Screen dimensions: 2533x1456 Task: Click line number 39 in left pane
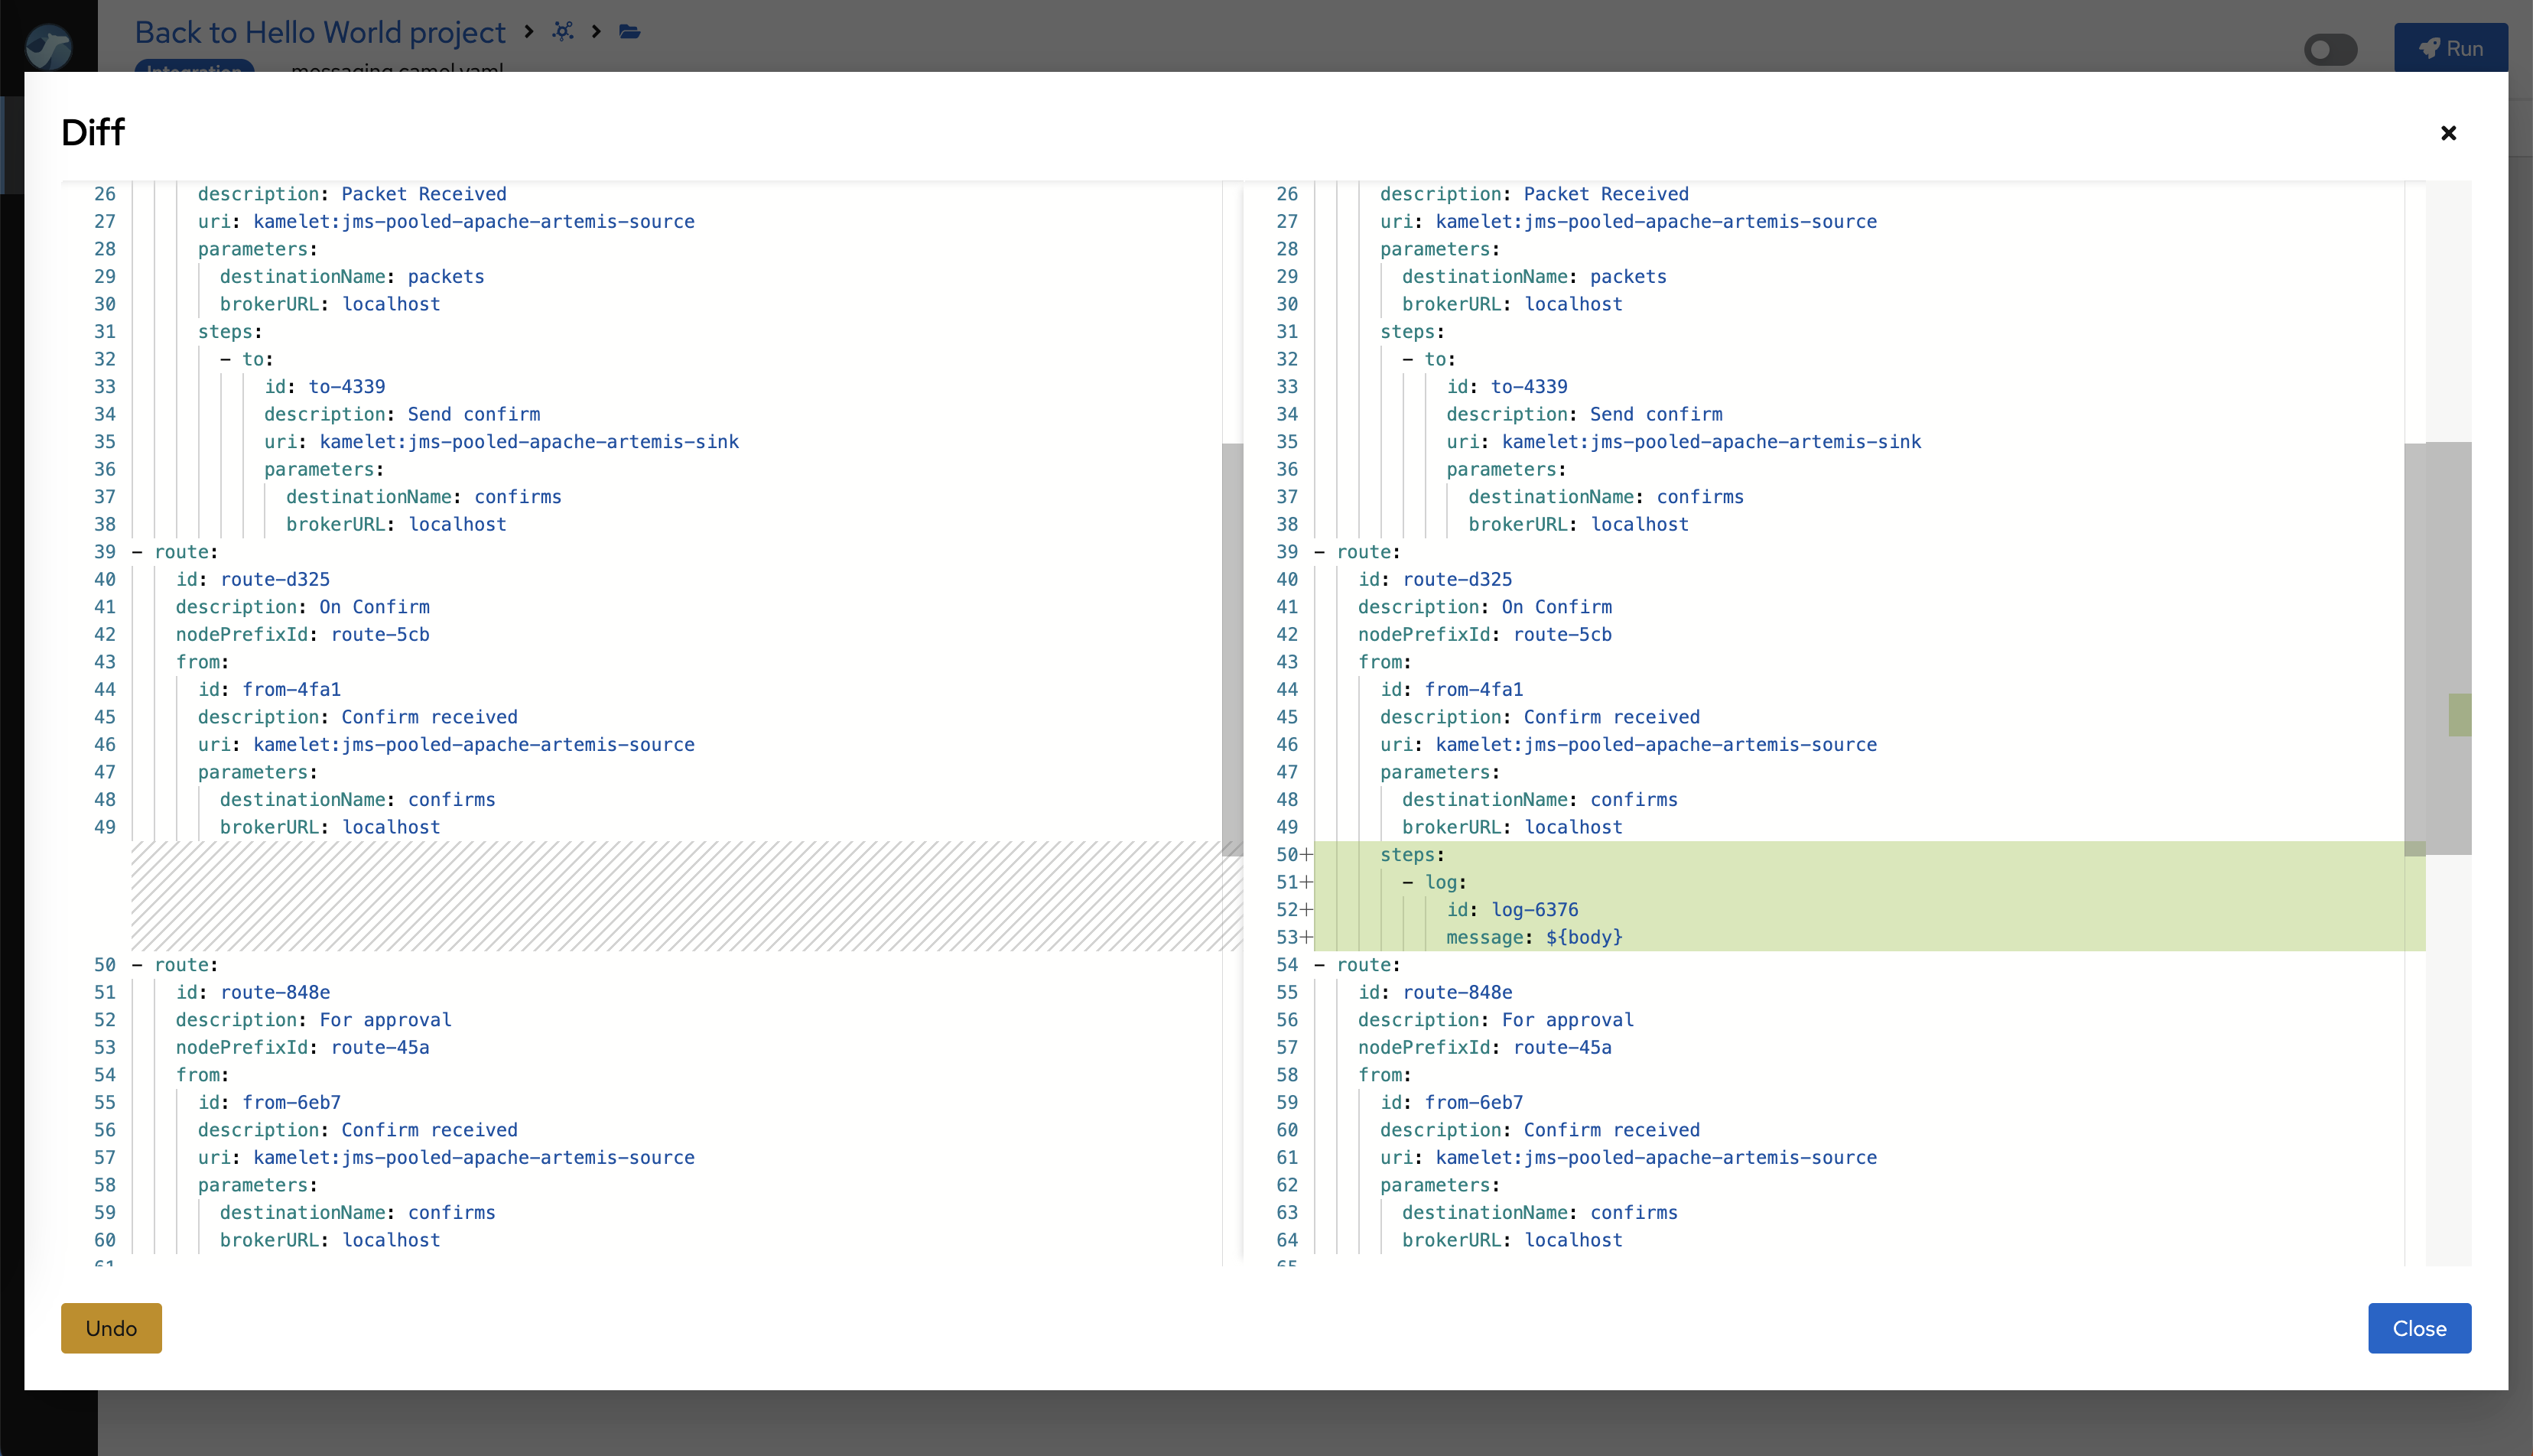[x=105, y=552]
